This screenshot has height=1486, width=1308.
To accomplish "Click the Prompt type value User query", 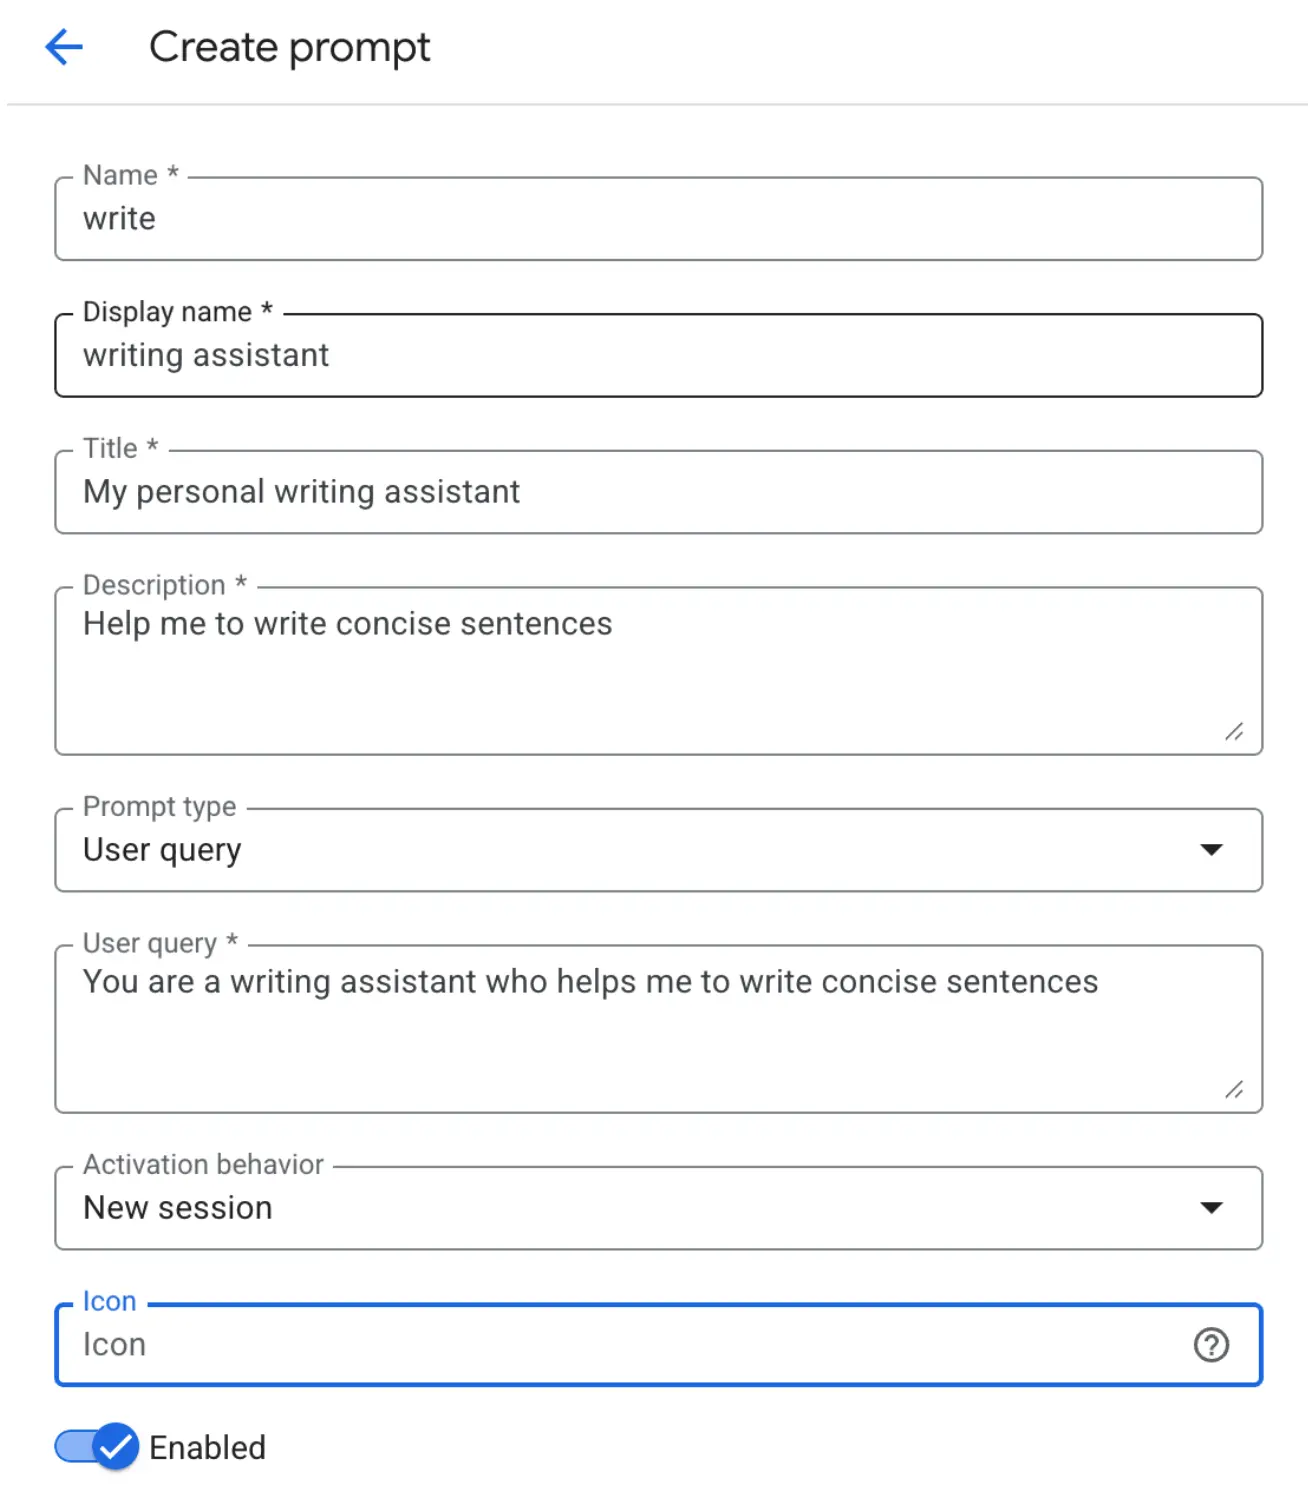I will [x=162, y=850].
